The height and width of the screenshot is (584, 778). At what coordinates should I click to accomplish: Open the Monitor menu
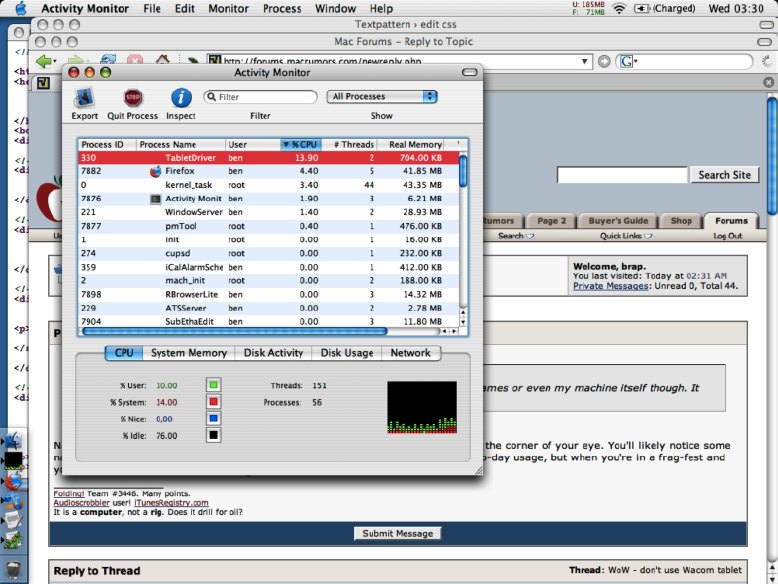pyautogui.click(x=228, y=8)
